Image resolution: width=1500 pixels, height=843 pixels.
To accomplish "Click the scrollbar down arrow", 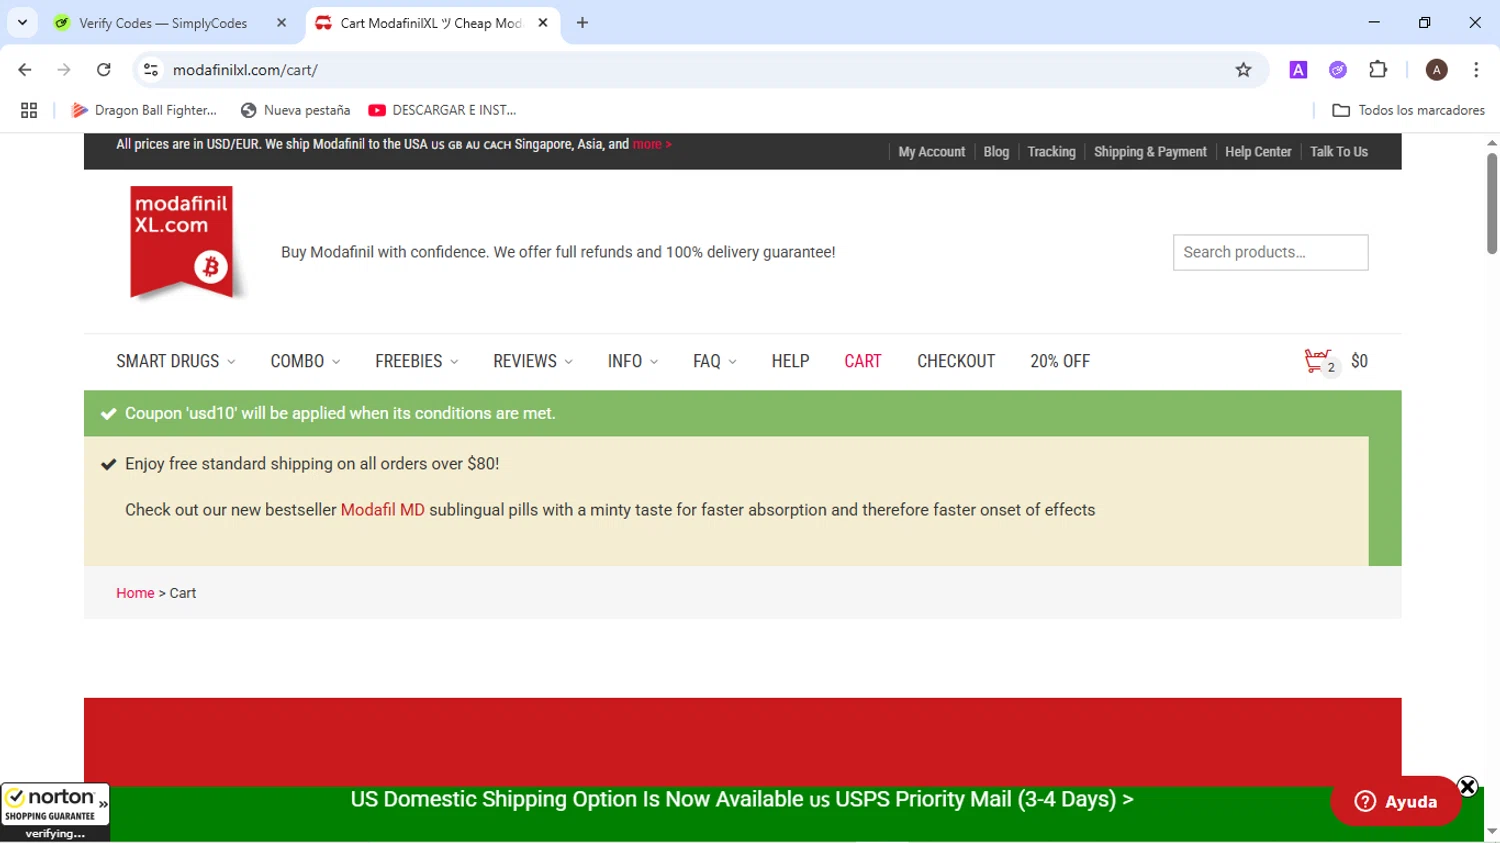I will click(x=1492, y=831).
